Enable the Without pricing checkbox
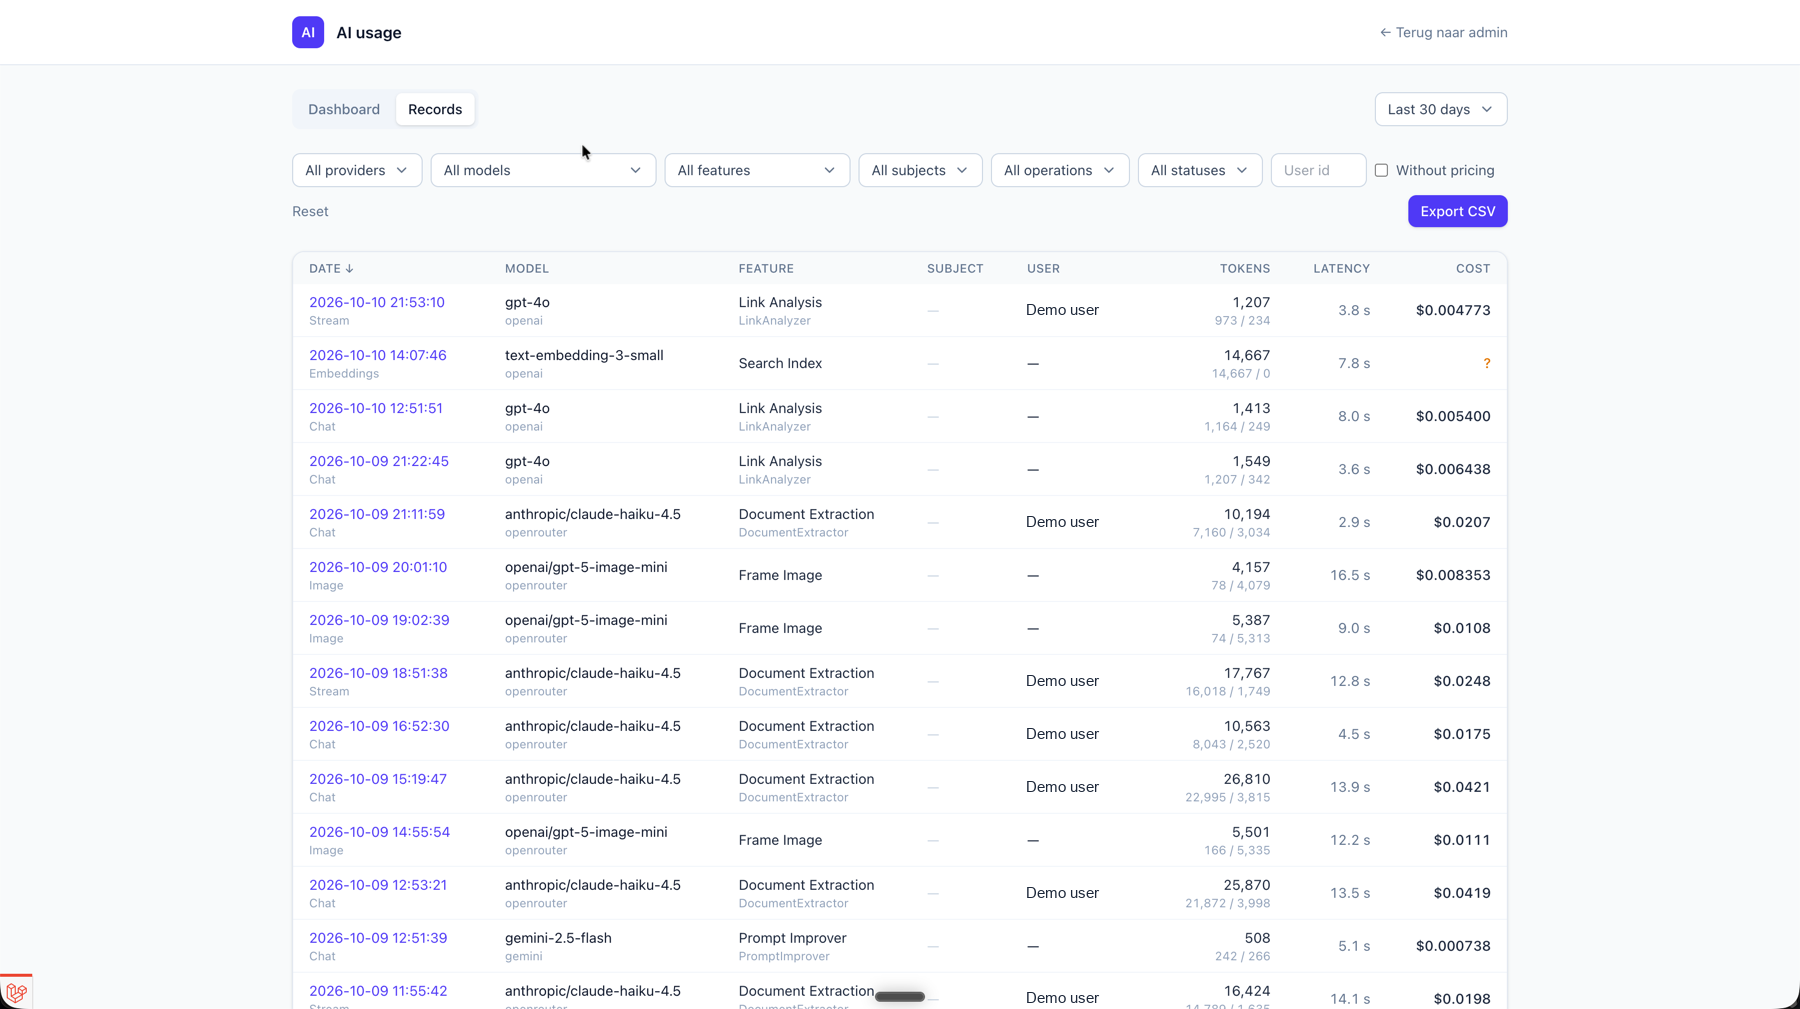1800x1009 pixels. (x=1381, y=170)
